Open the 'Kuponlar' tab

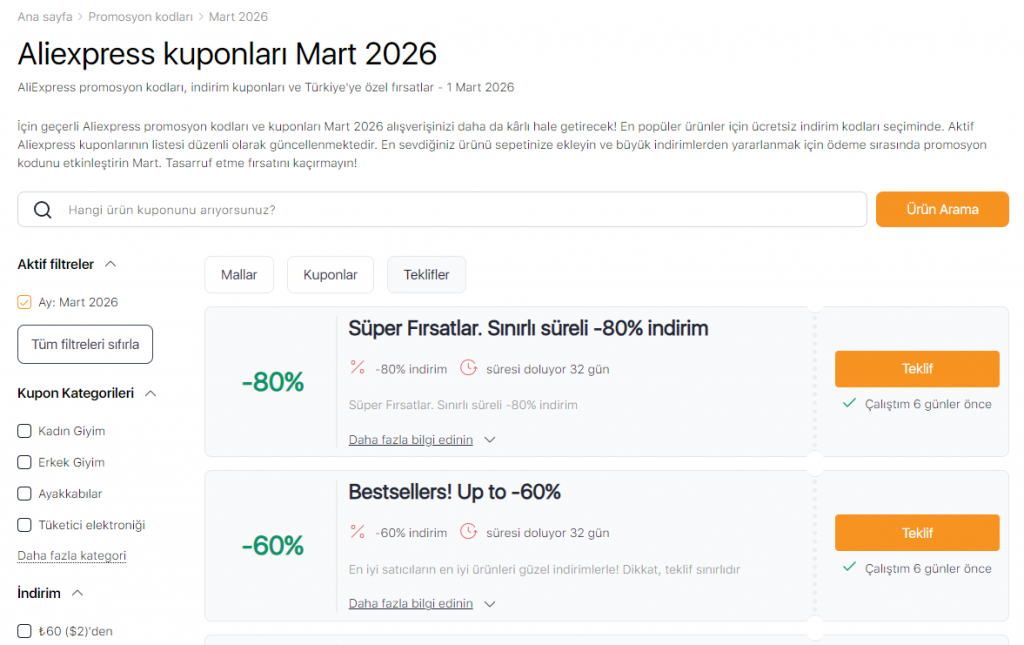tap(330, 274)
